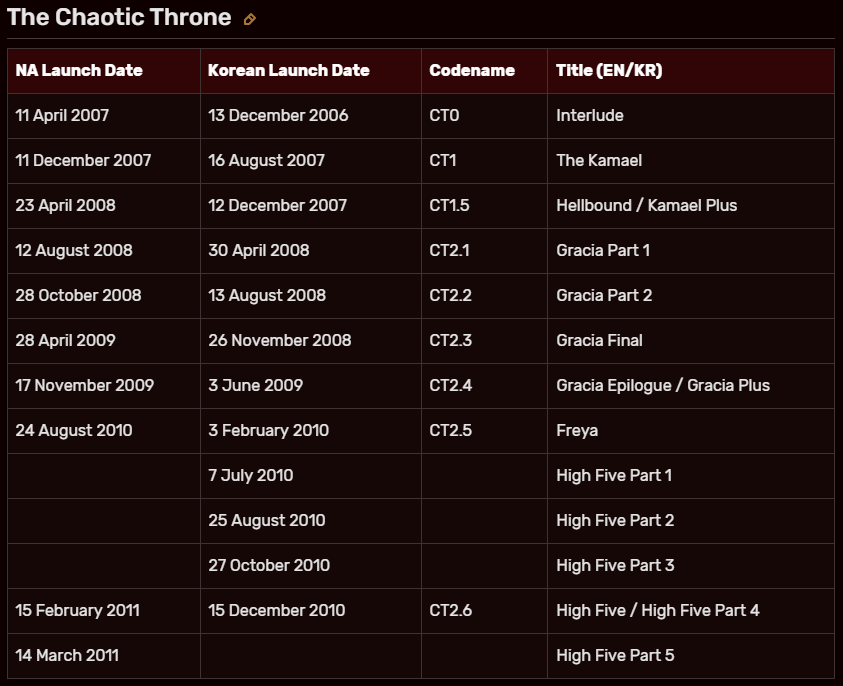This screenshot has height=686, width=843.
Task: Click the '14 March 2011' date cell
Action: click(x=67, y=656)
